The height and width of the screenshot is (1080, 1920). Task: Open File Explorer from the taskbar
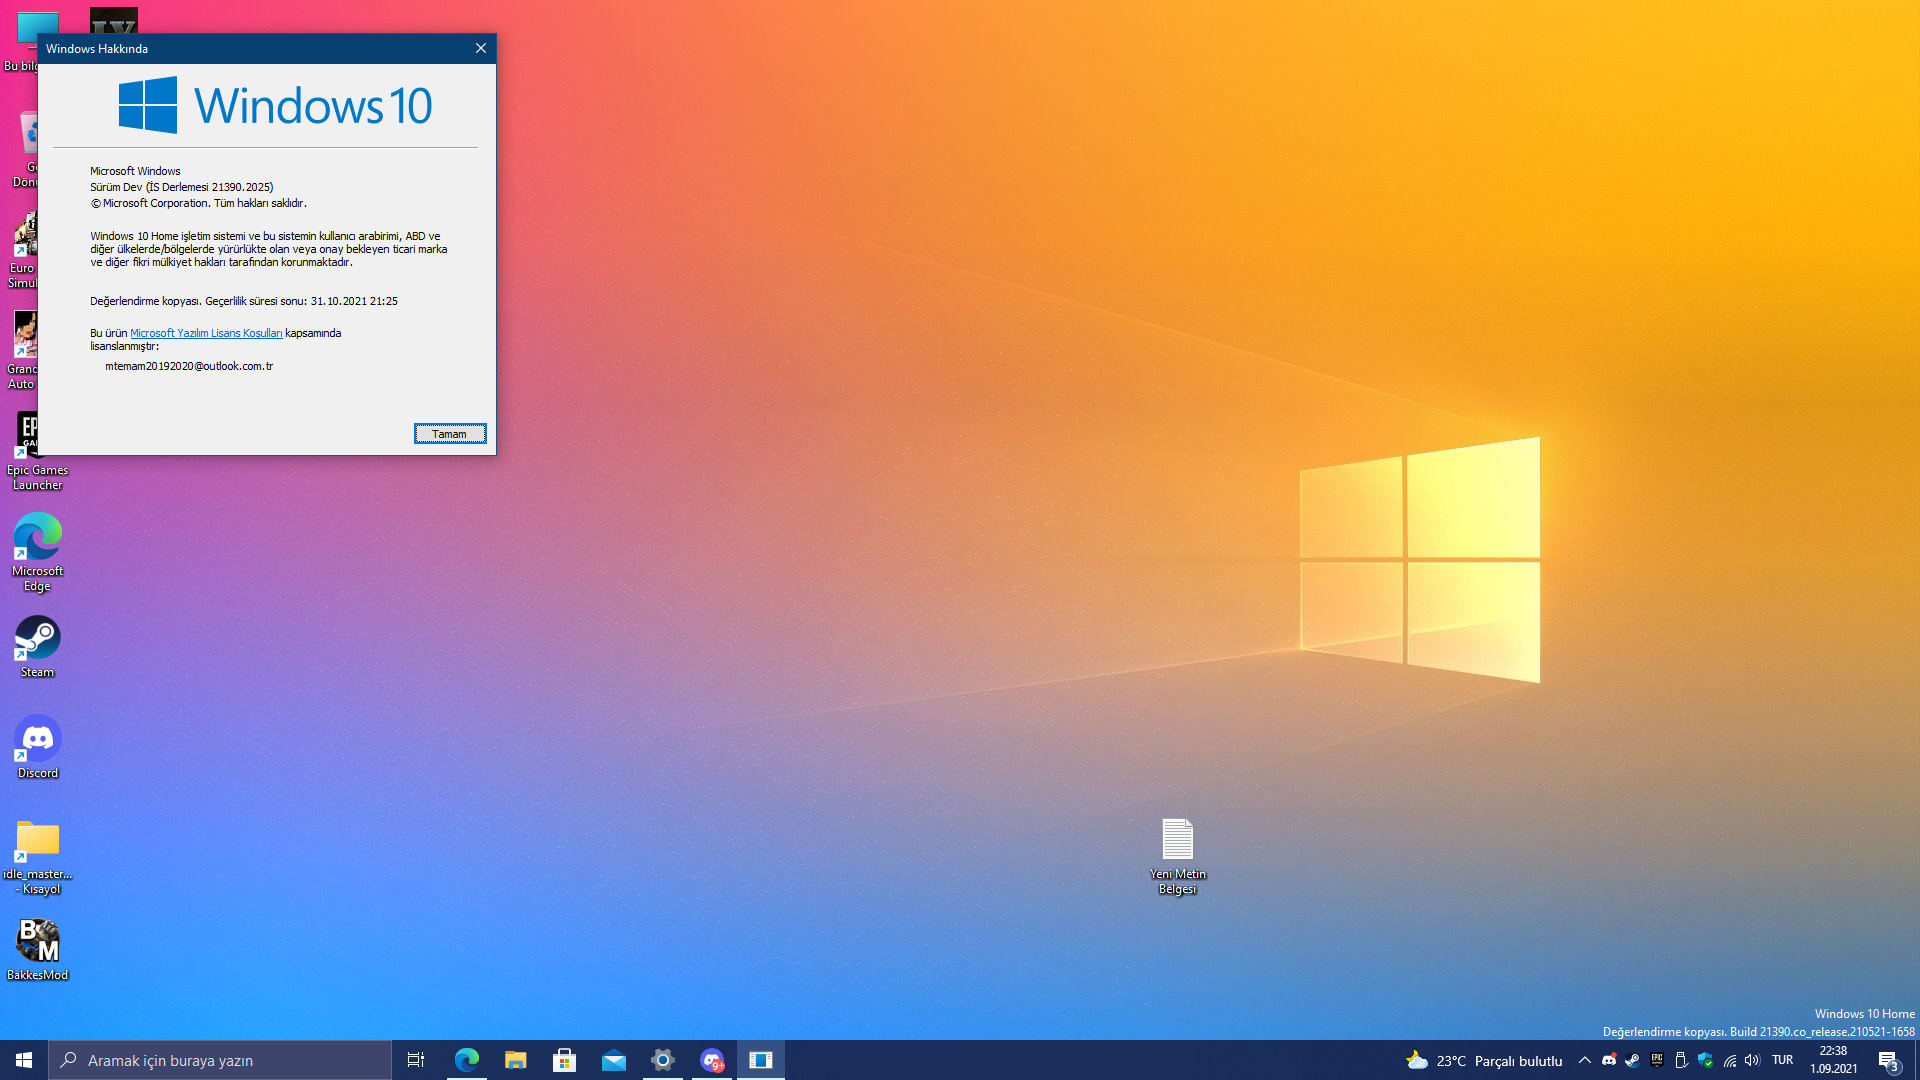click(x=515, y=1060)
